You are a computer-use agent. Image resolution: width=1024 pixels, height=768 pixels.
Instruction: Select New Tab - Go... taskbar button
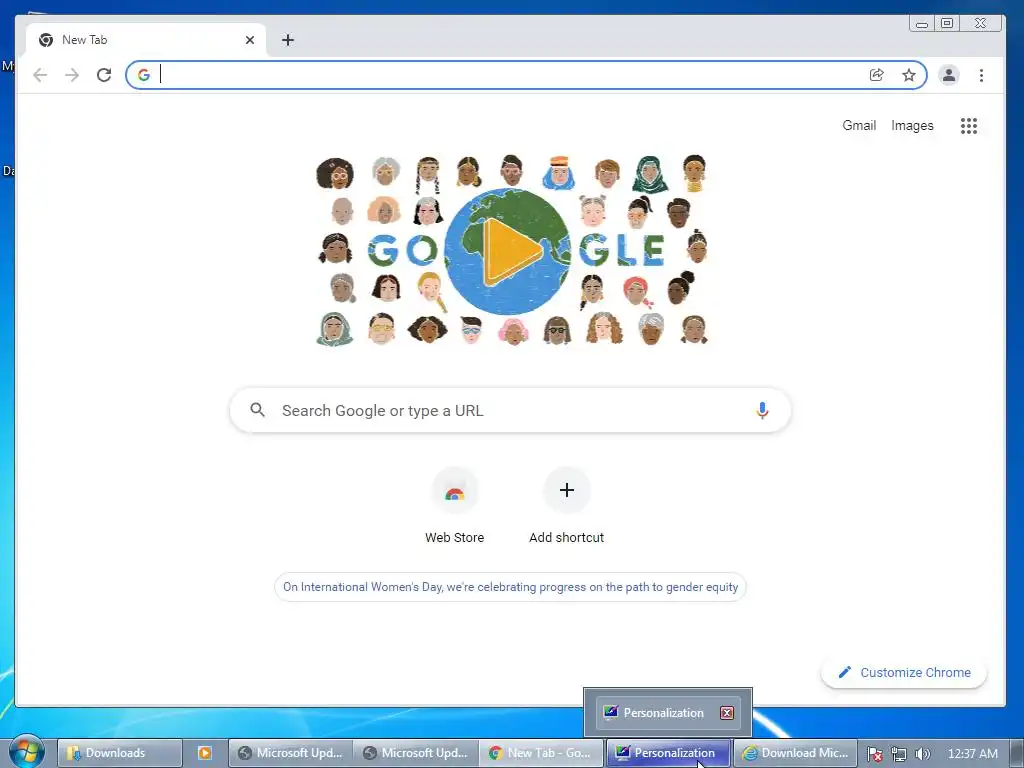[541, 753]
